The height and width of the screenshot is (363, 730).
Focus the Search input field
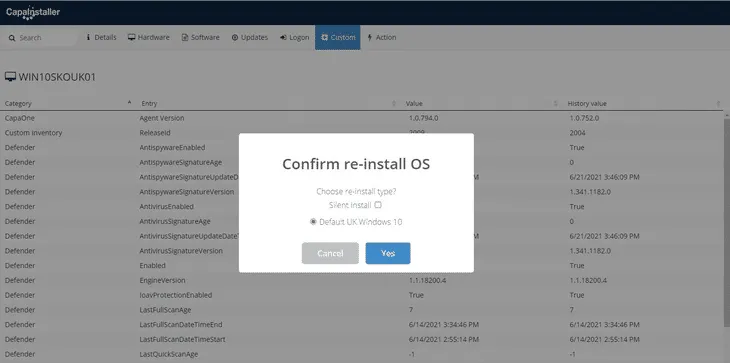(x=41, y=38)
